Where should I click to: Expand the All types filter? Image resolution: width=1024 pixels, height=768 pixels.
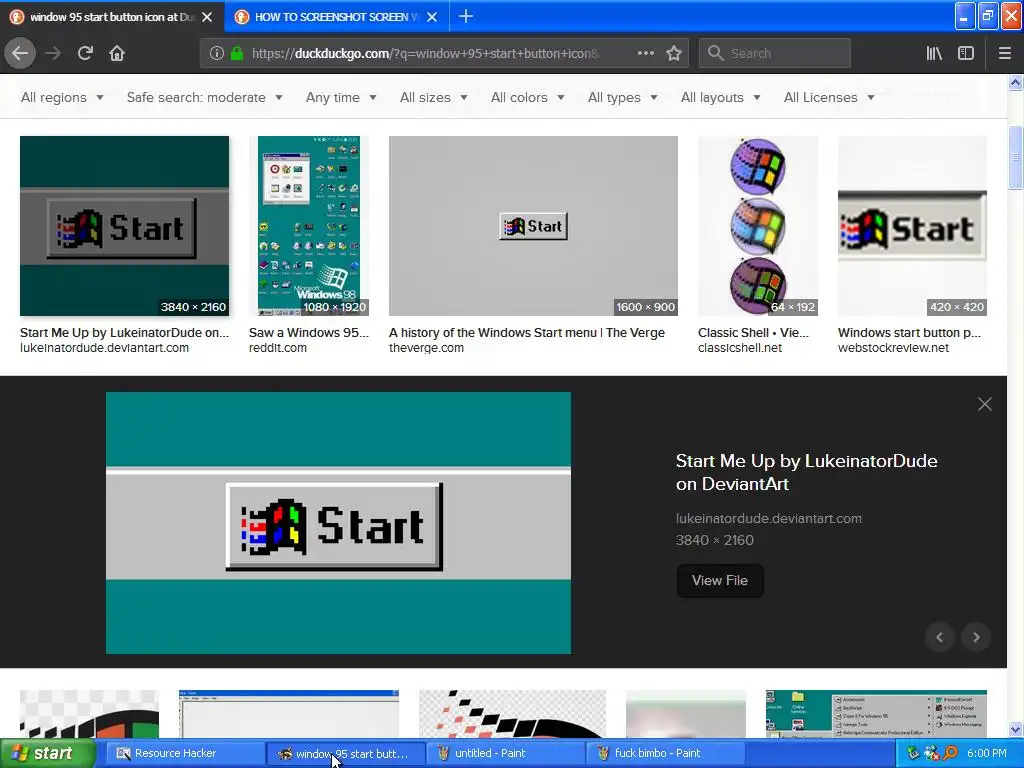pos(622,97)
